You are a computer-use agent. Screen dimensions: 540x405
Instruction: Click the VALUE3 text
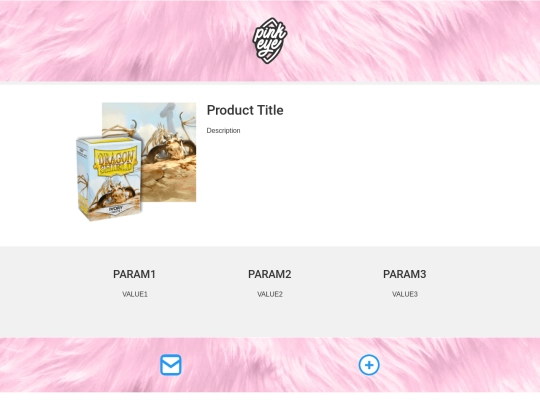(x=405, y=294)
